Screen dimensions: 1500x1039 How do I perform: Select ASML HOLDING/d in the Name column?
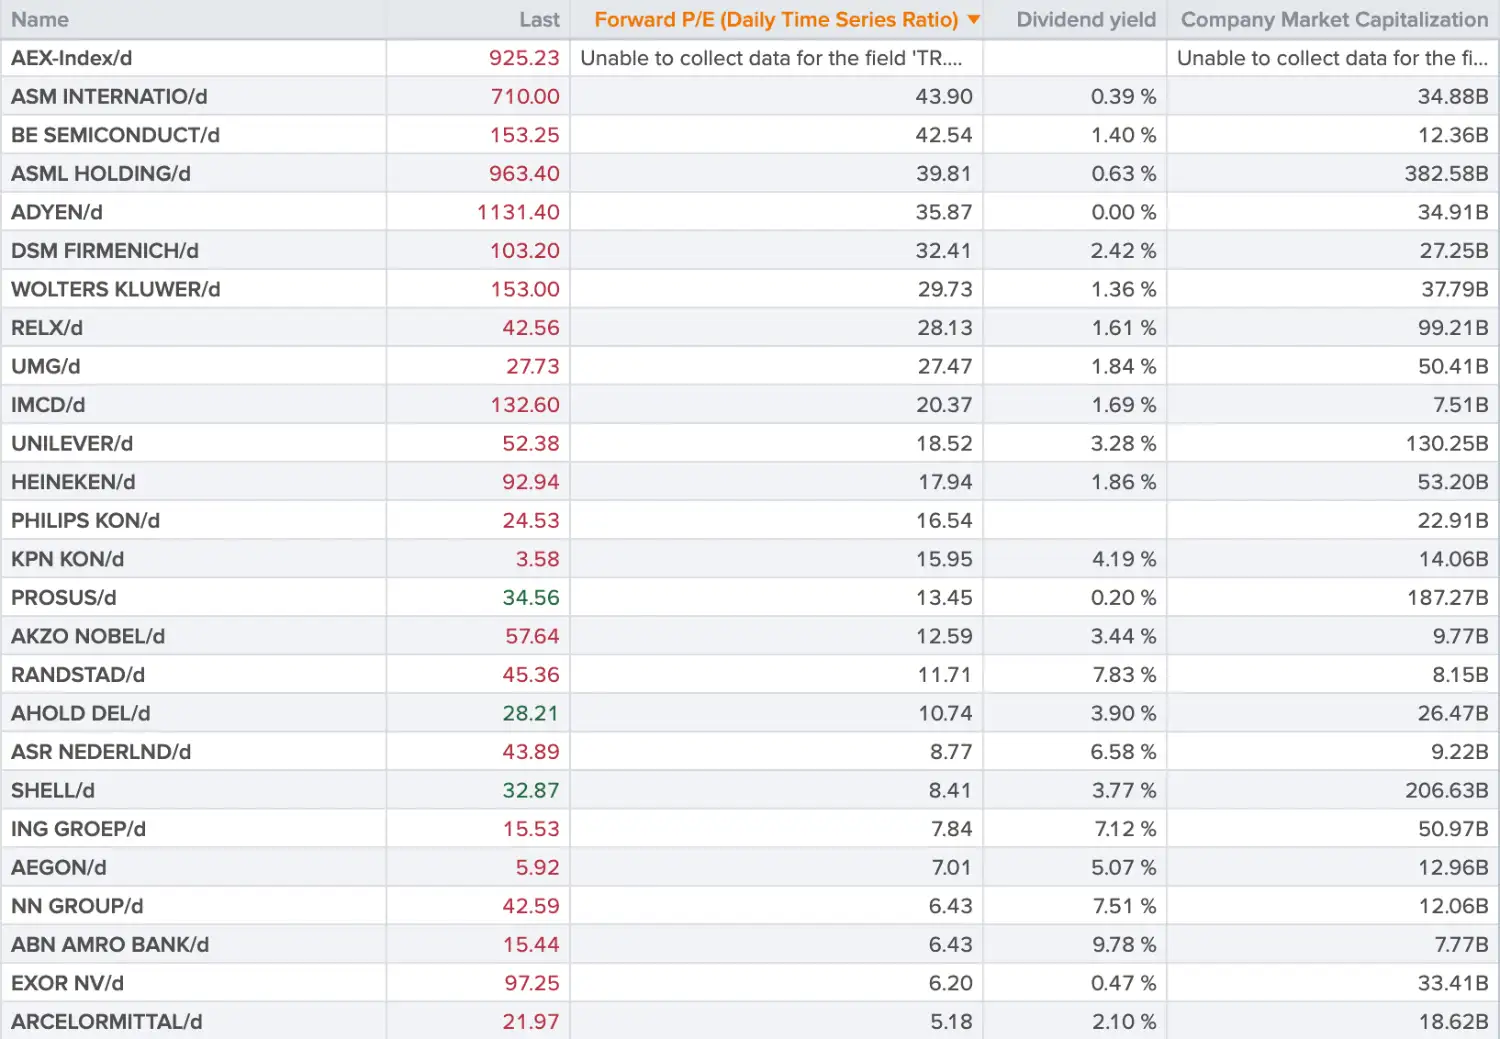coord(101,174)
